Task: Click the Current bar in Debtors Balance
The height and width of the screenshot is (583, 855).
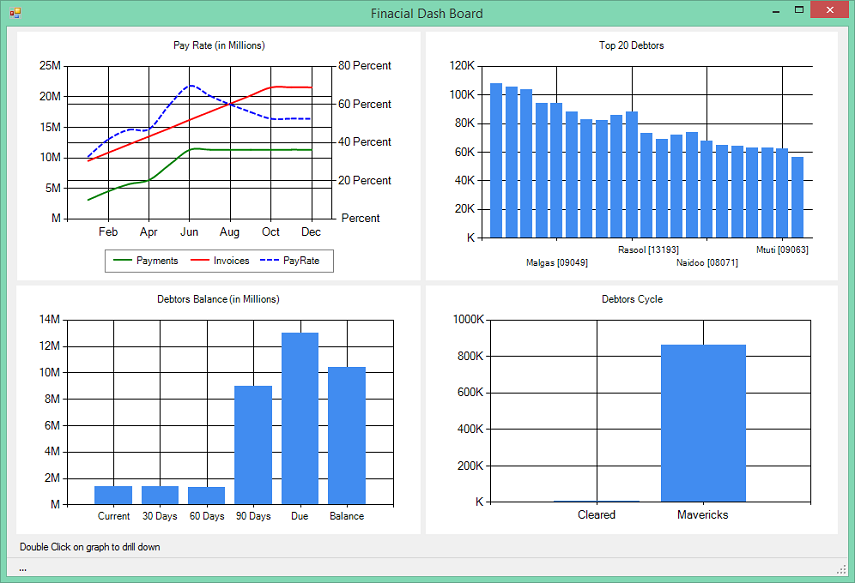Action: pos(113,495)
